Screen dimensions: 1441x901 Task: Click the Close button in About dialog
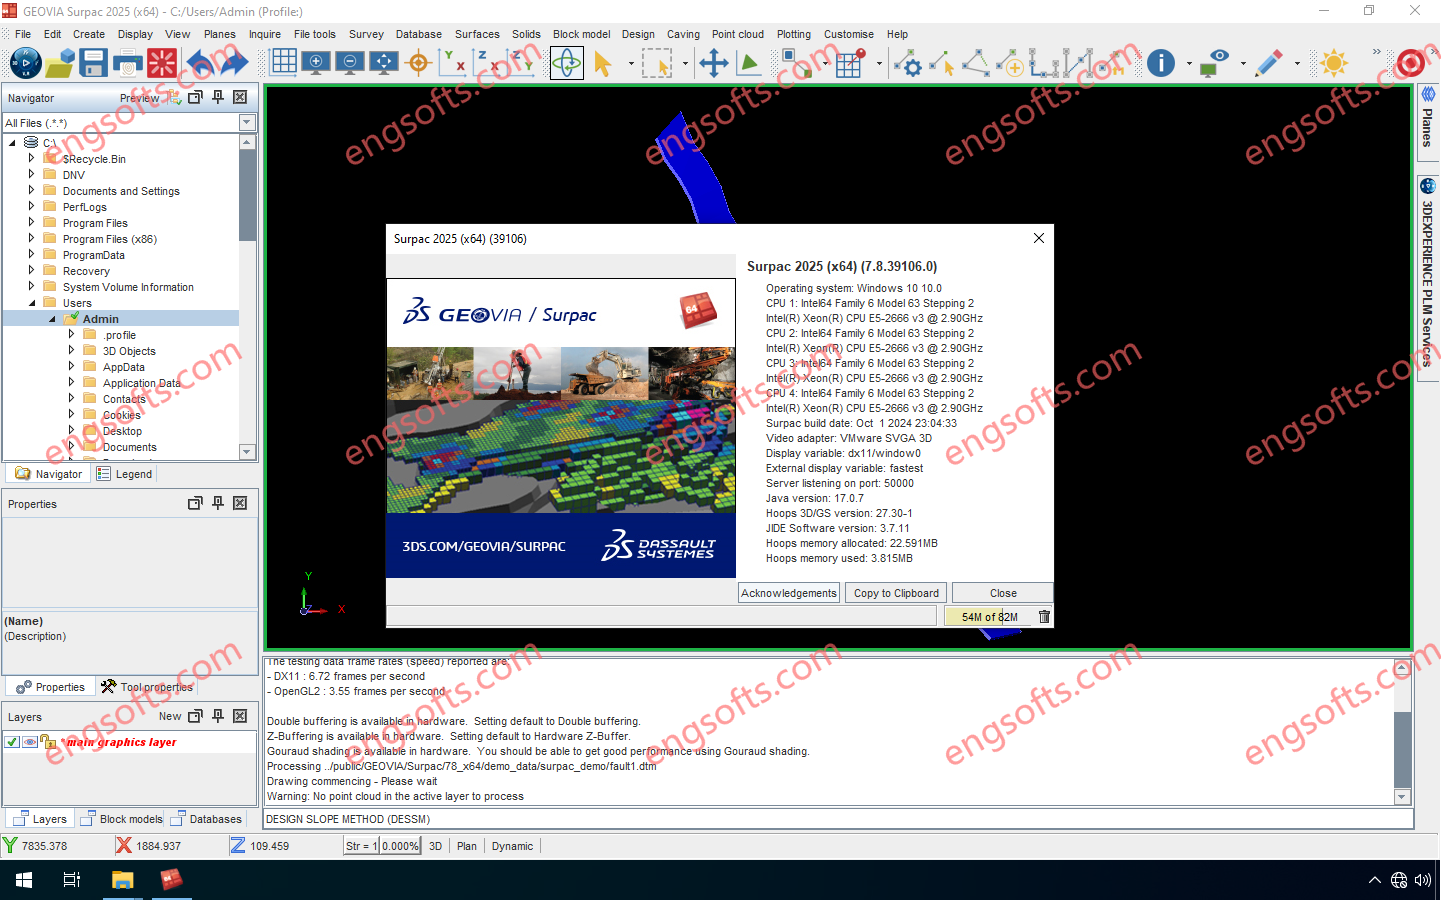[x=1003, y=593]
